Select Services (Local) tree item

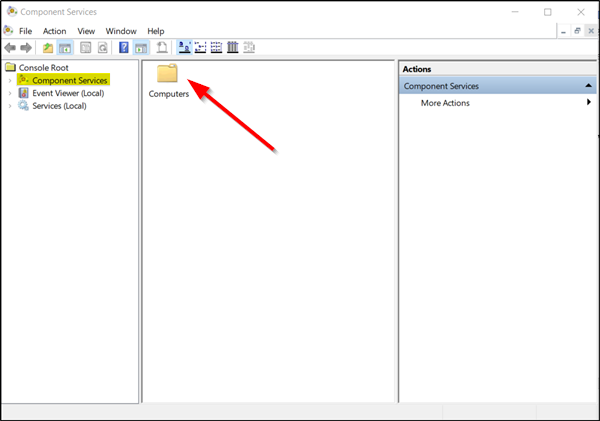[x=59, y=106]
